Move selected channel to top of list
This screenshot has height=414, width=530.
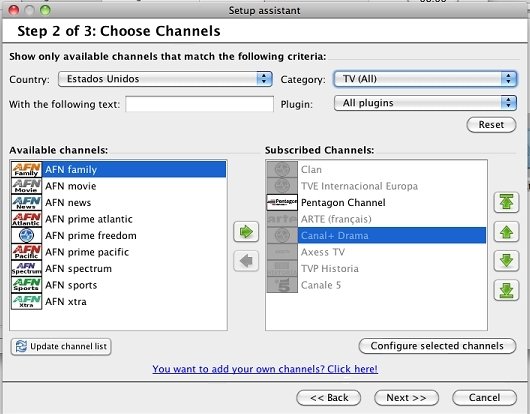coord(506,202)
